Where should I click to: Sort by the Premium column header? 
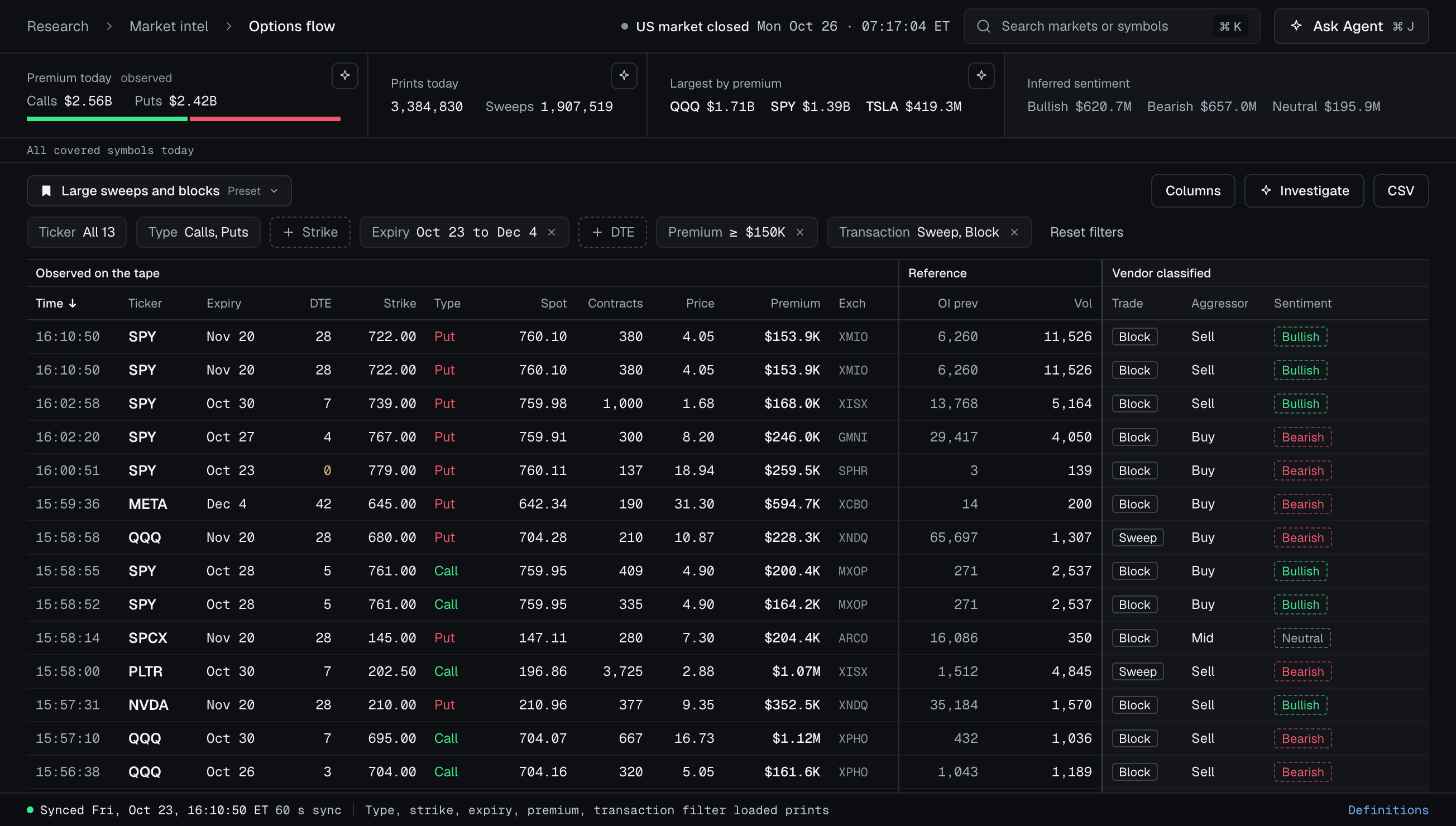795,303
